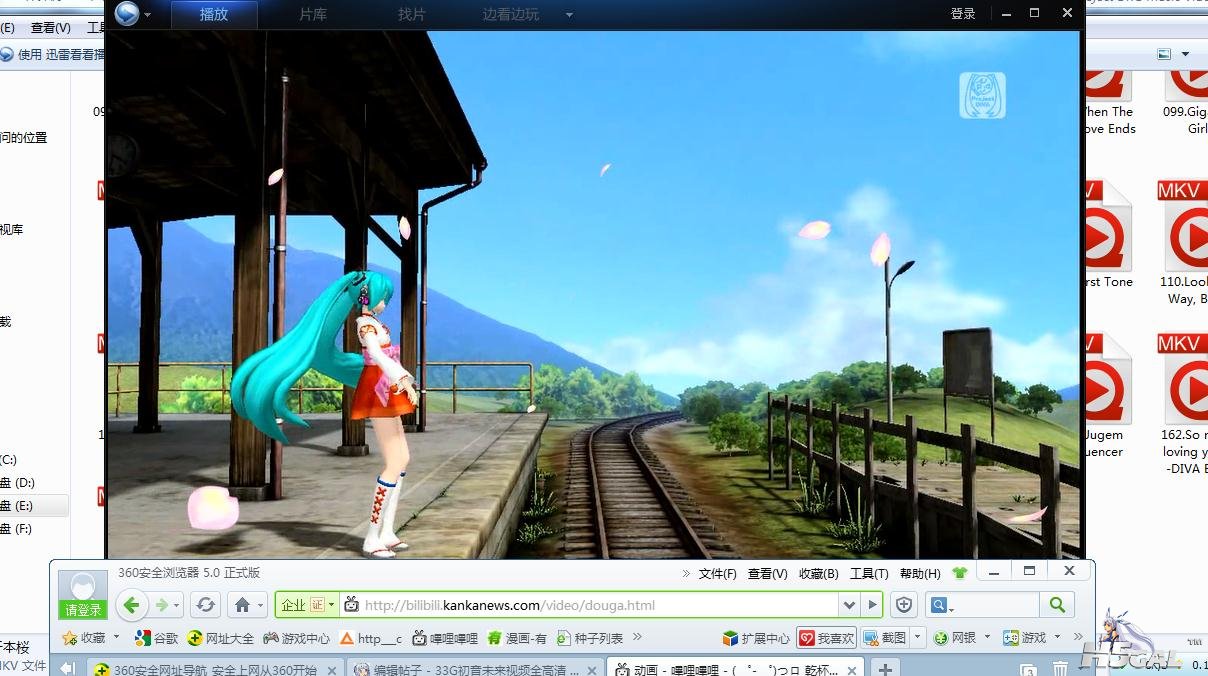Open the 扩展中心 extension center

coord(756,638)
